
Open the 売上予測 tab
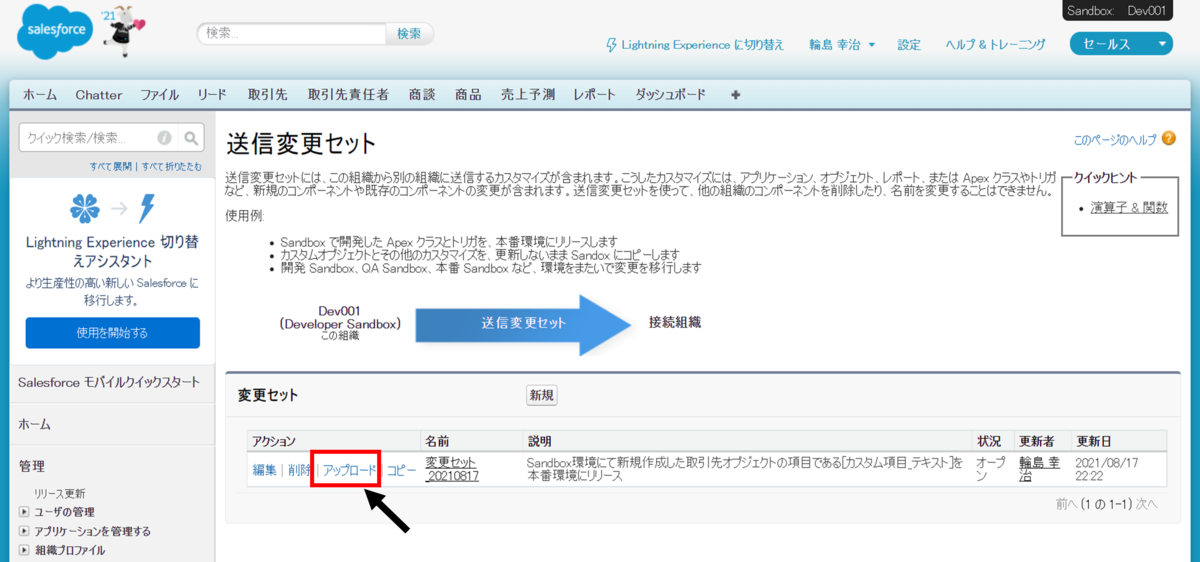tap(527, 95)
